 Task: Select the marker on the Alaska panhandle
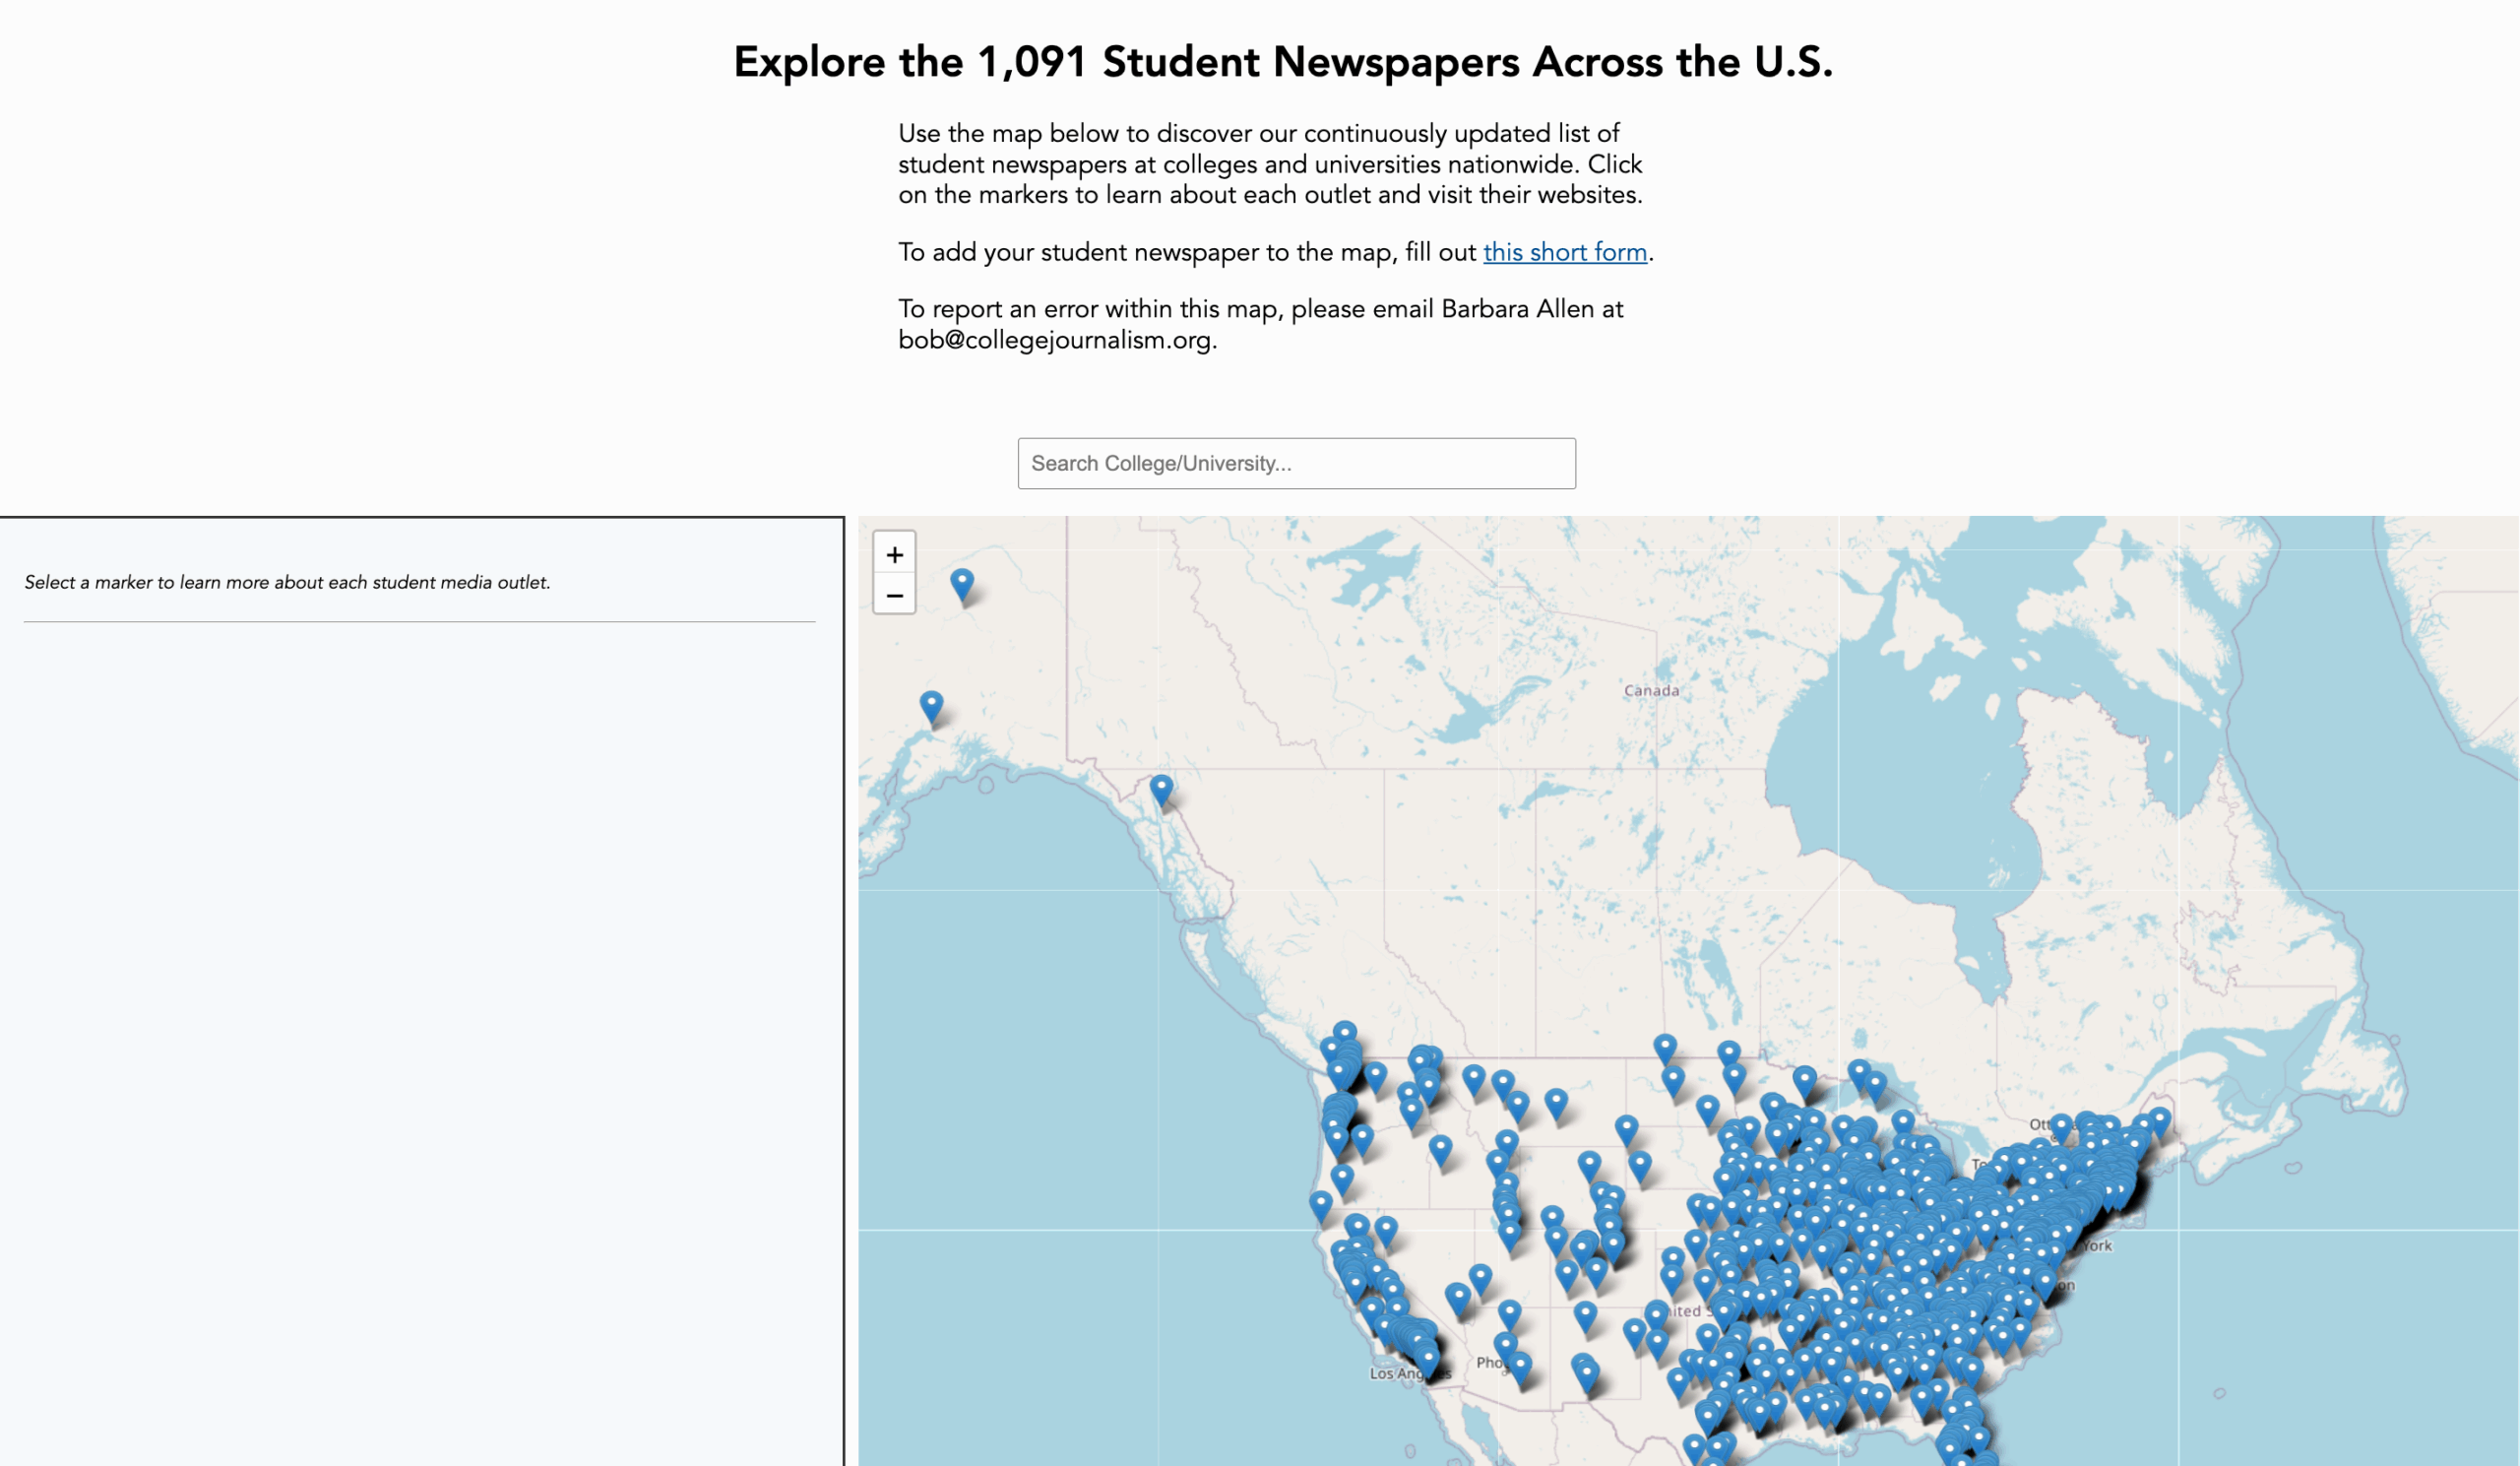pos(1161,790)
